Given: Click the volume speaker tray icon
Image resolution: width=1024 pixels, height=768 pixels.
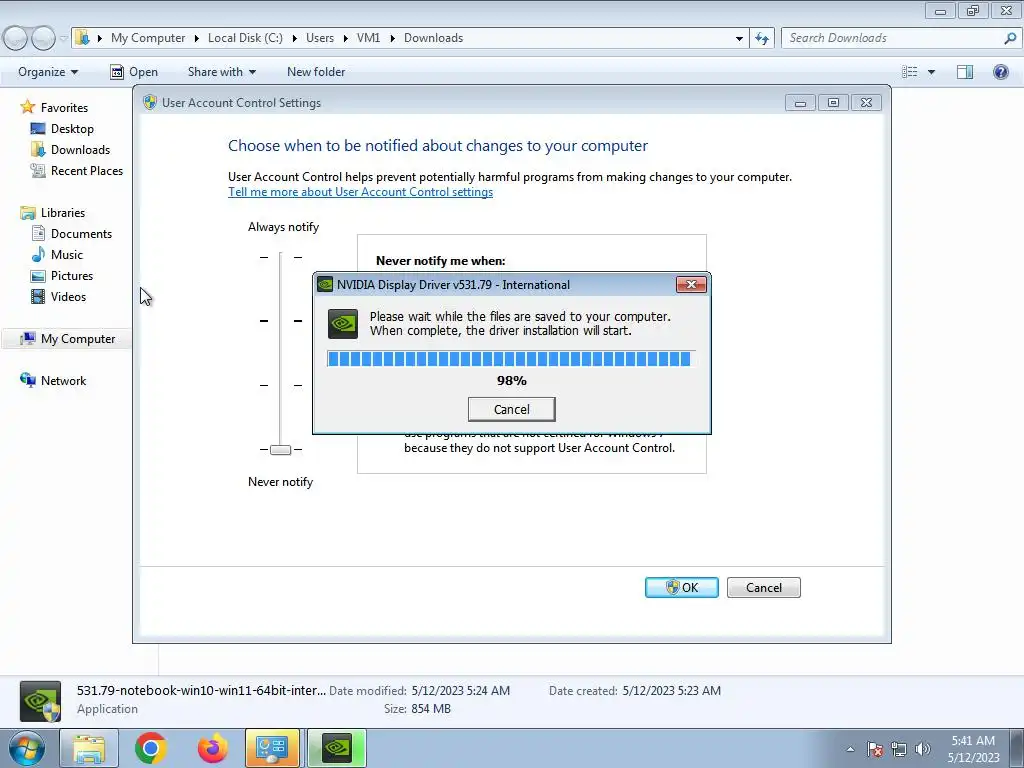Looking at the screenshot, I should click(x=922, y=749).
